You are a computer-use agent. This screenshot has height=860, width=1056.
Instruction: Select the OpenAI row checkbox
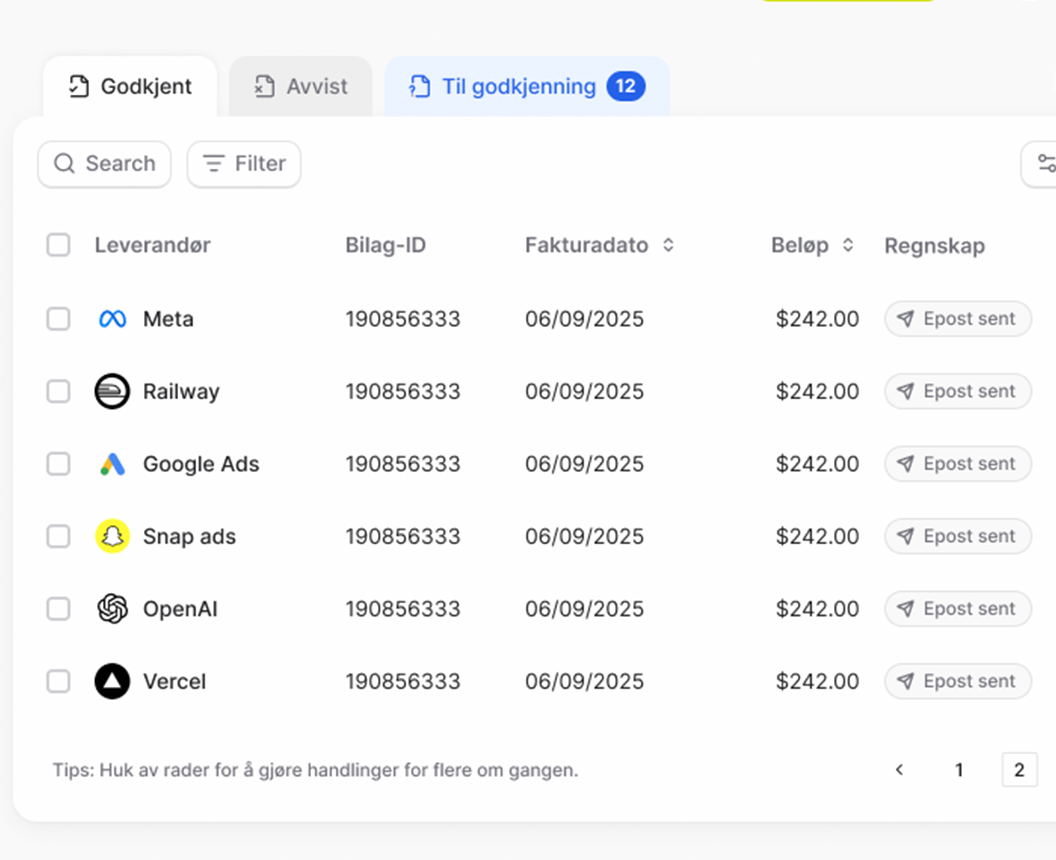point(59,609)
